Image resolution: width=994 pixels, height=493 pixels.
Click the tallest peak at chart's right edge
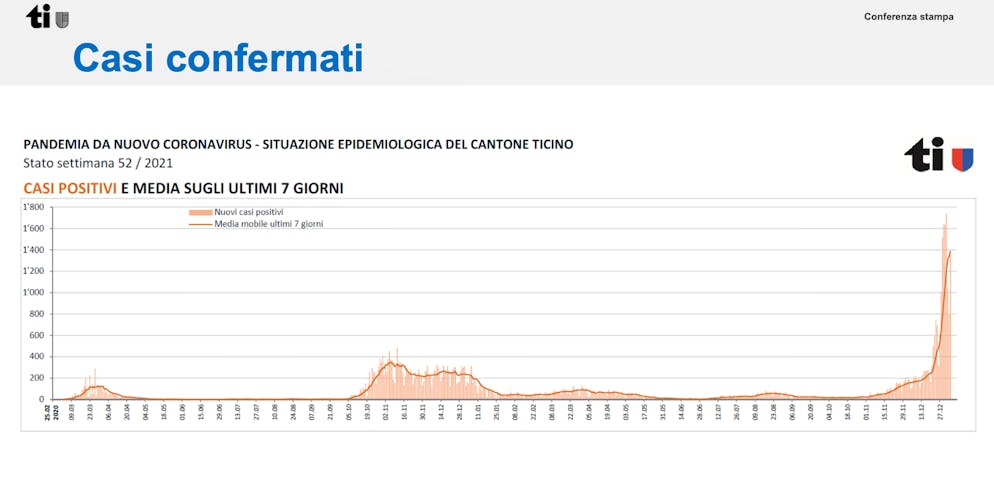946,215
